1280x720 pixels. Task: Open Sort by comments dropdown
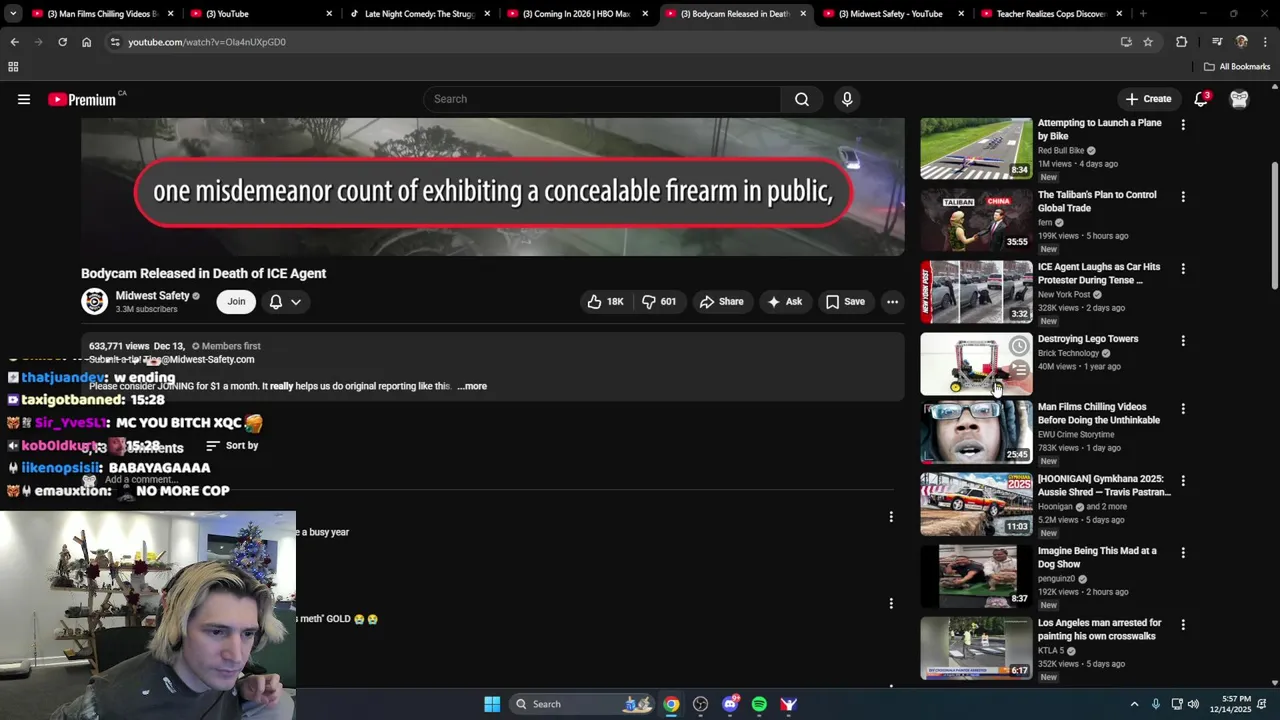[x=232, y=446]
